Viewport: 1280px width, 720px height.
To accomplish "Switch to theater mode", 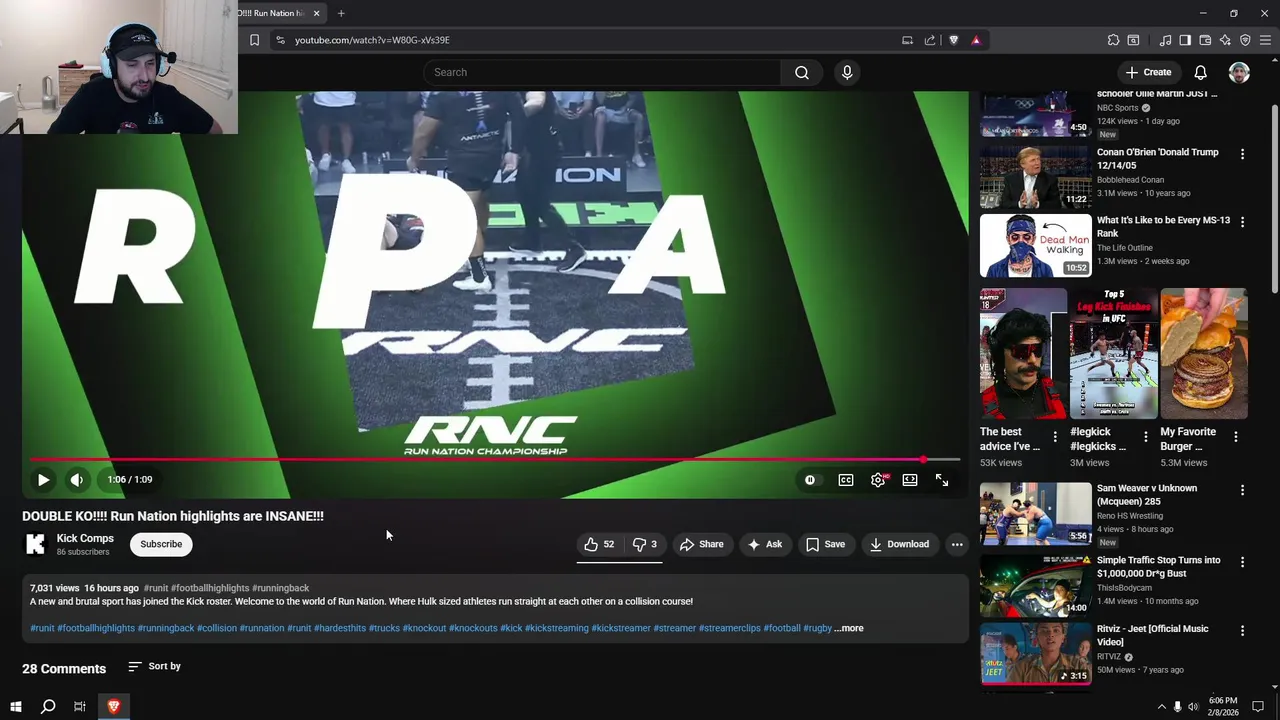I will click(910, 480).
